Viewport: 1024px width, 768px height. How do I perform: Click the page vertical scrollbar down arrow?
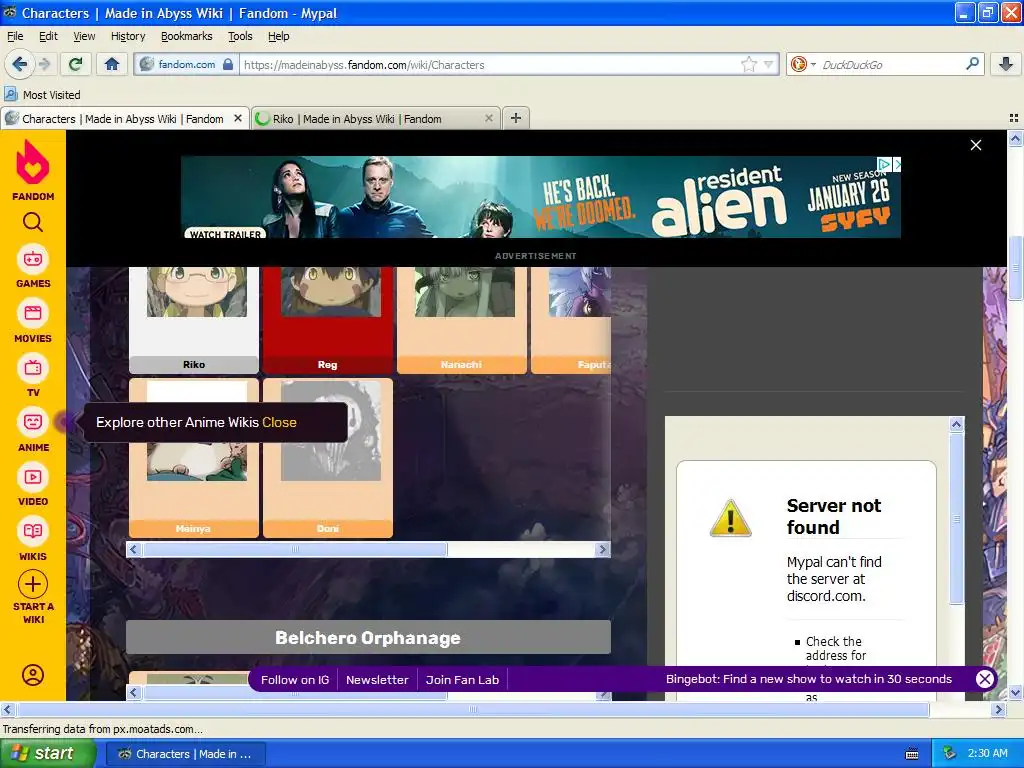(1015, 692)
